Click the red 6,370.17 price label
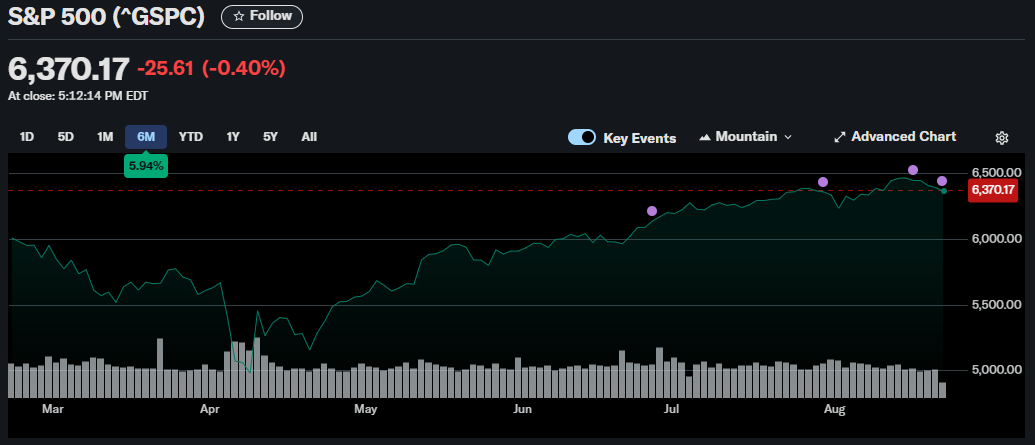 [x=993, y=190]
